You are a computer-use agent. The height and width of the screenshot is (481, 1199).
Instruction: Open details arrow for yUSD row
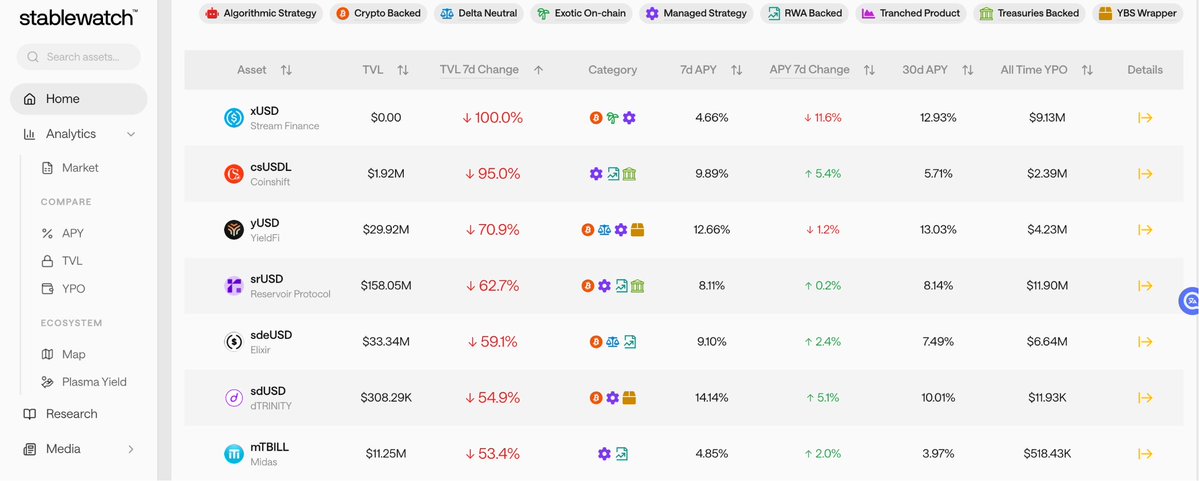(x=1145, y=229)
